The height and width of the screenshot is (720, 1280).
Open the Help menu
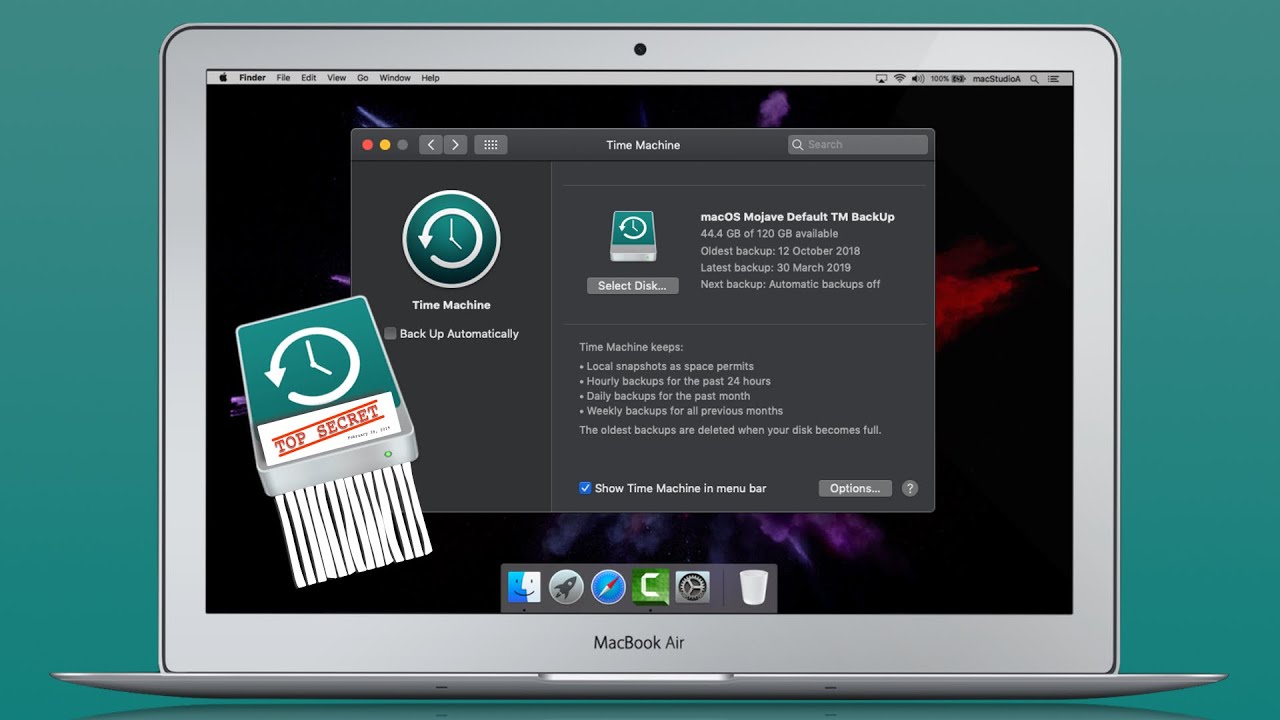point(430,78)
